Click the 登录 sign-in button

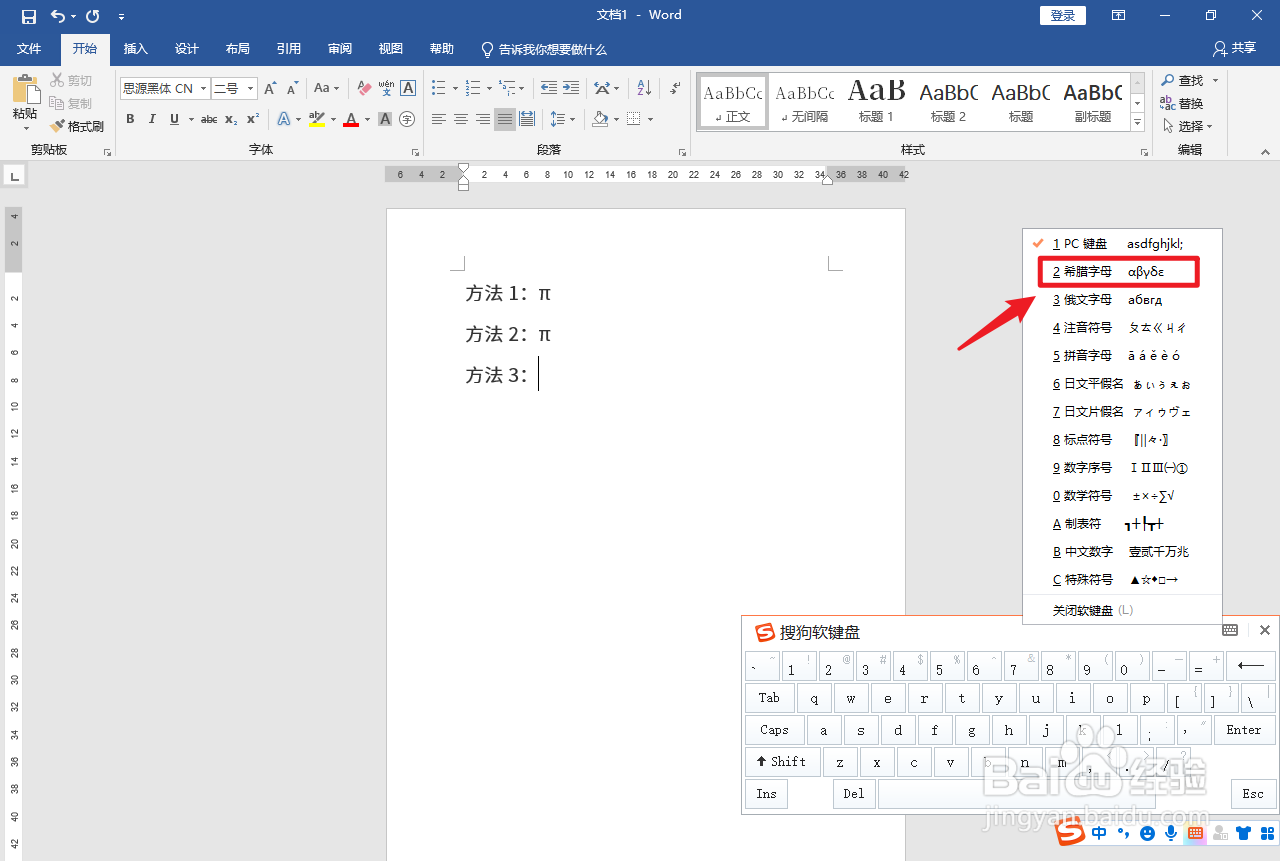tap(1063, 15)
